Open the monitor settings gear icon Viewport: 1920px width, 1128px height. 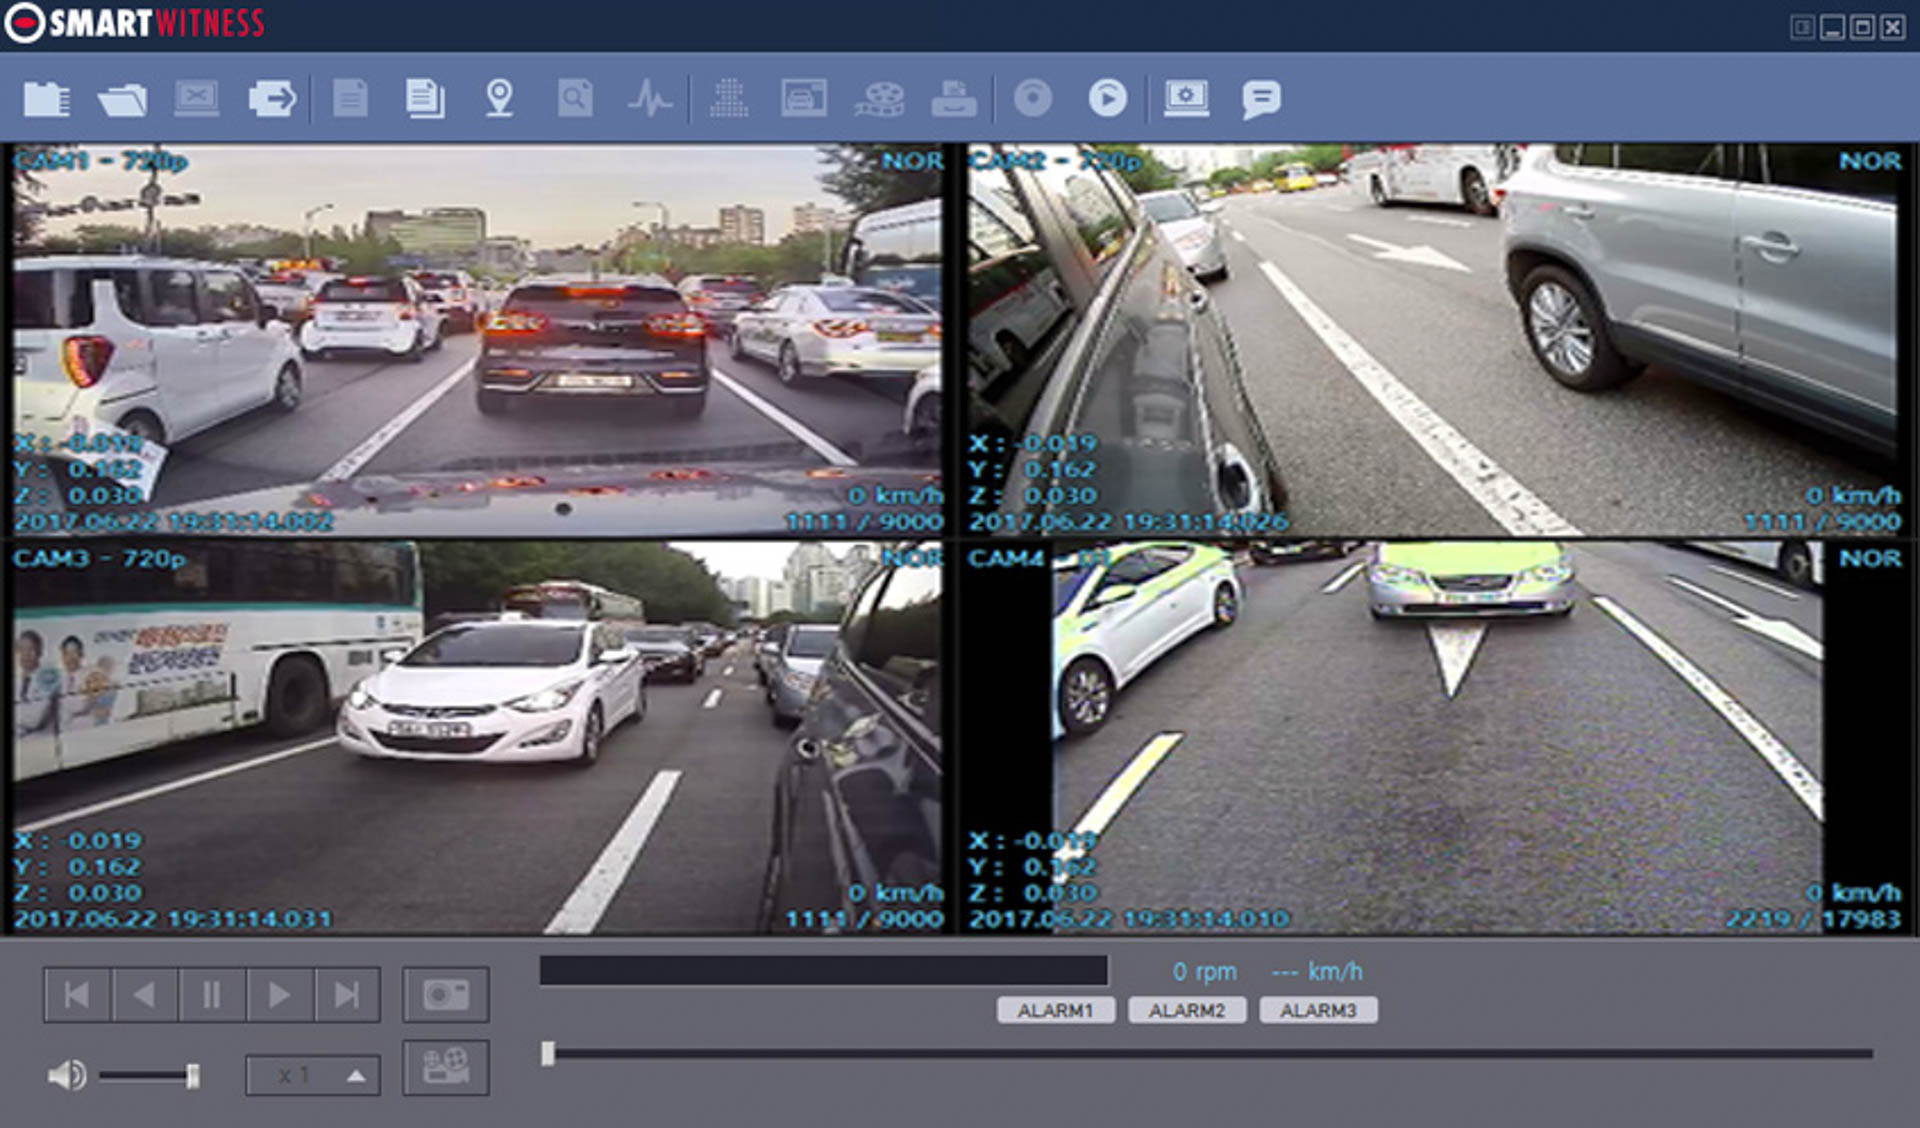tap(1186, 99)
